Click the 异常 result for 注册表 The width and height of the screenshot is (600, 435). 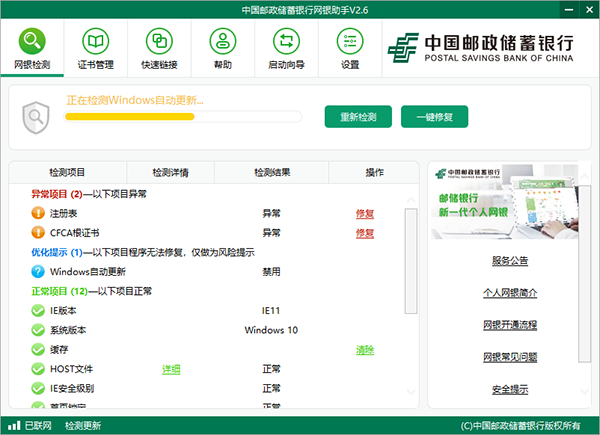point(271,213)
